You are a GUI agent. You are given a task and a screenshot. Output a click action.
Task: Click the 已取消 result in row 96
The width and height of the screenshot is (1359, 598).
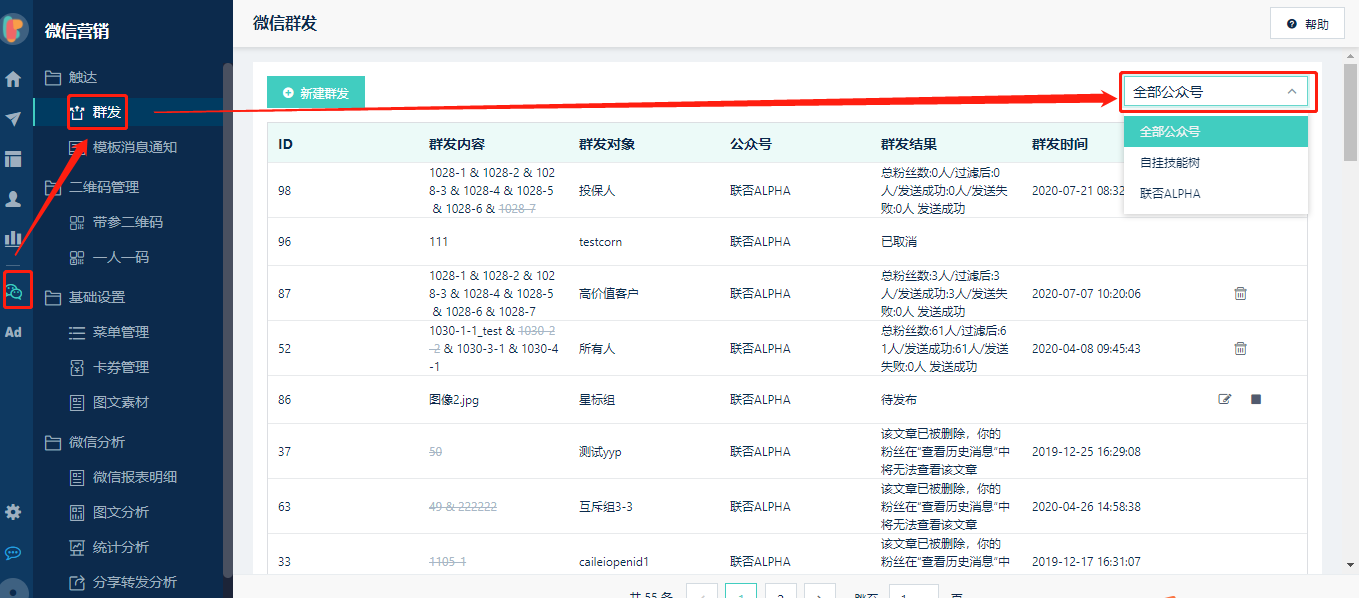(x=899, y=242)
